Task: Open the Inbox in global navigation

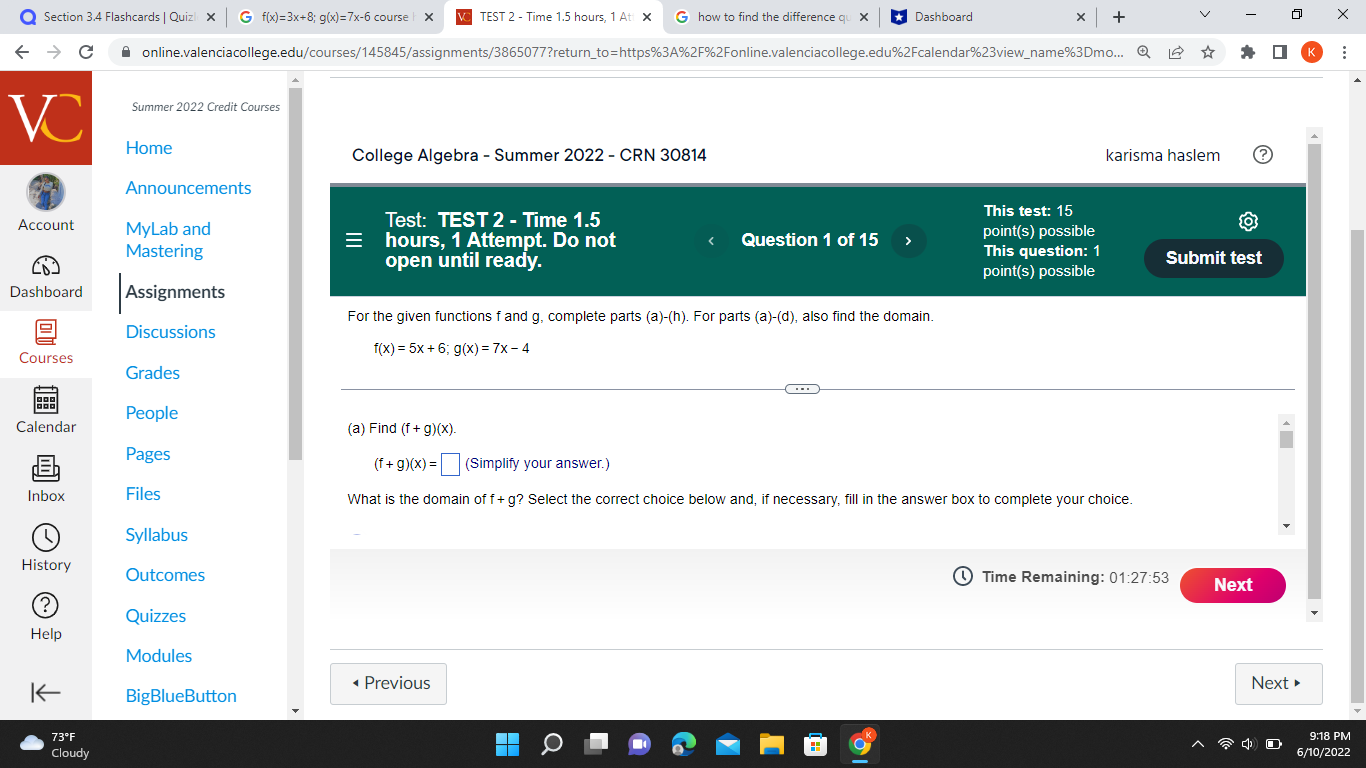Action: click(x=46, y=479)
